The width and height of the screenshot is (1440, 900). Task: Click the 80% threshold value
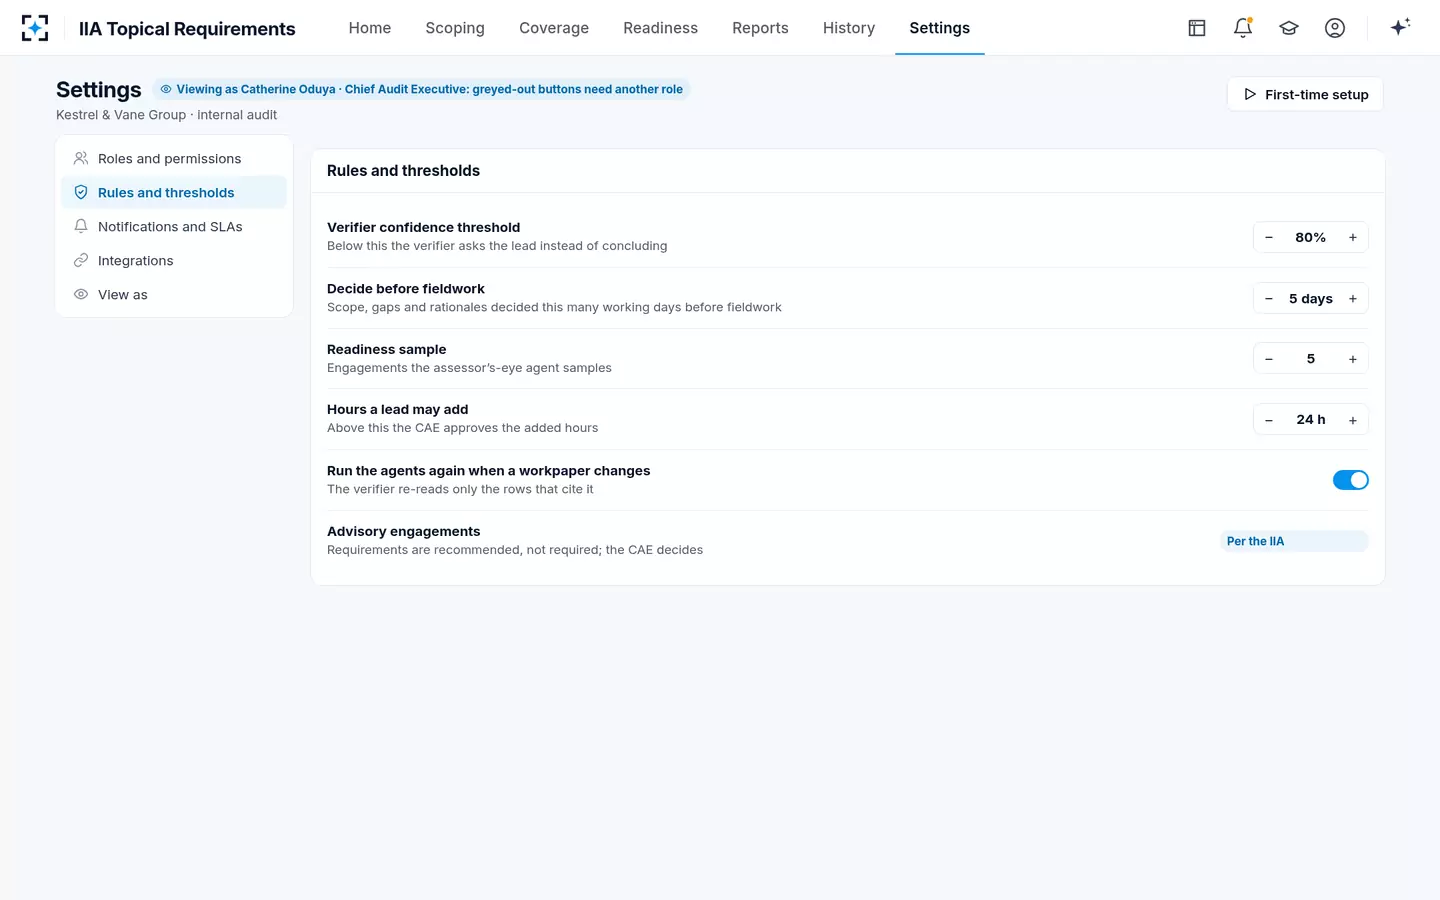pos(1310,238)
